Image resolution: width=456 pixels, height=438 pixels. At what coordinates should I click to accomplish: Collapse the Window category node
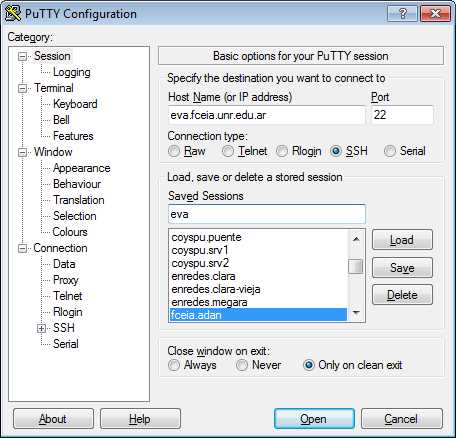point(22,152)
